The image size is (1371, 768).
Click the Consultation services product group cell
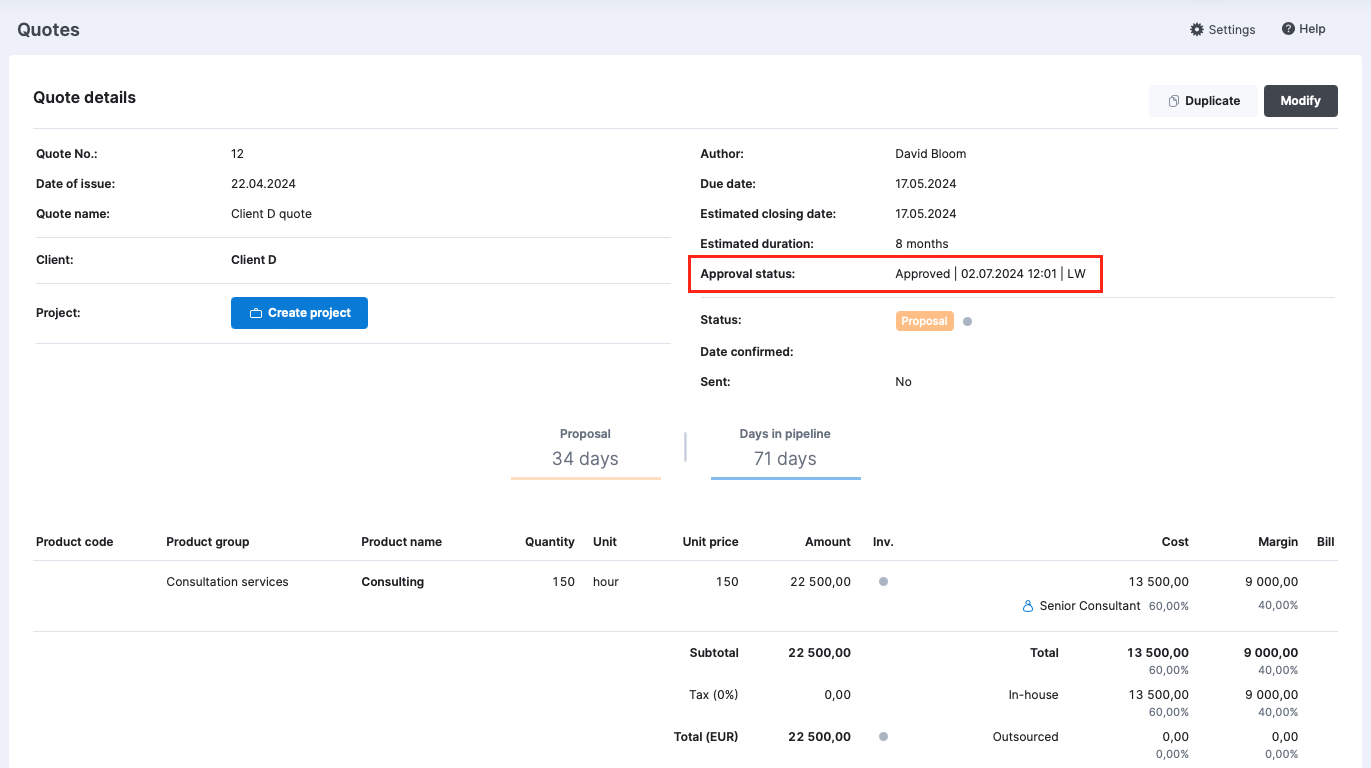tap(227, 582)
